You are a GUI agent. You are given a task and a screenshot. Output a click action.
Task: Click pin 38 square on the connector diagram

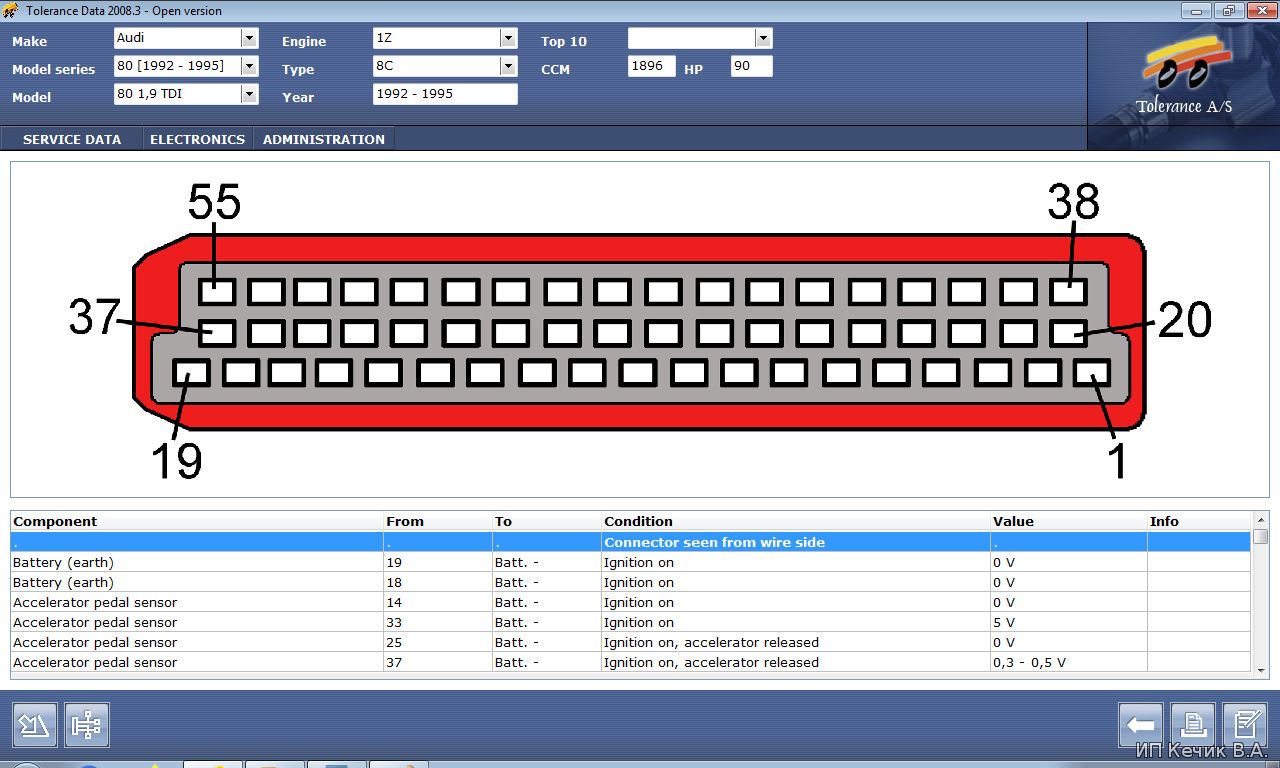(1069, 292)
